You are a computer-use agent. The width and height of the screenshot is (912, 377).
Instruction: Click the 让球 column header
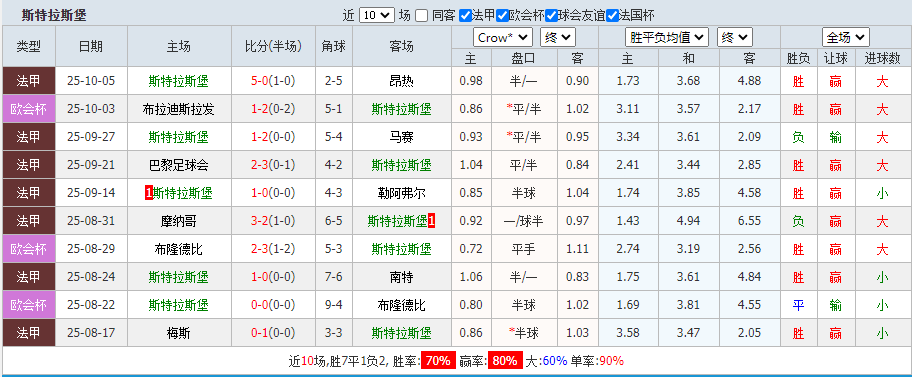click(836, 58)
